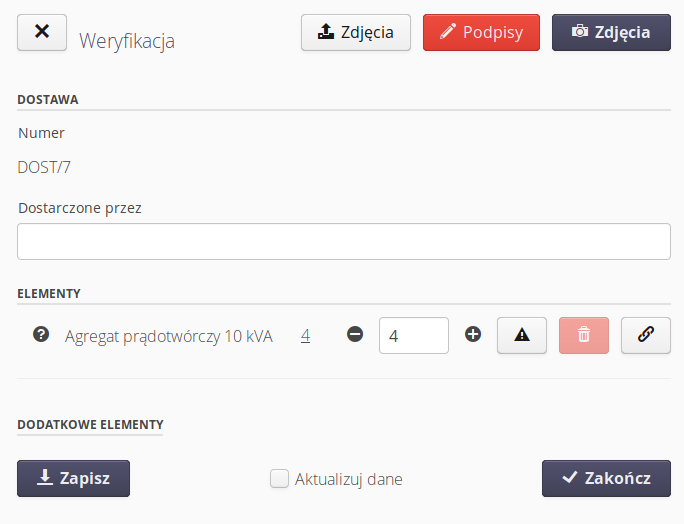Decrease quantity with the minus icon
Image resolution: width=684 pixels, height=524 pixels.
(x=355, y=335)
